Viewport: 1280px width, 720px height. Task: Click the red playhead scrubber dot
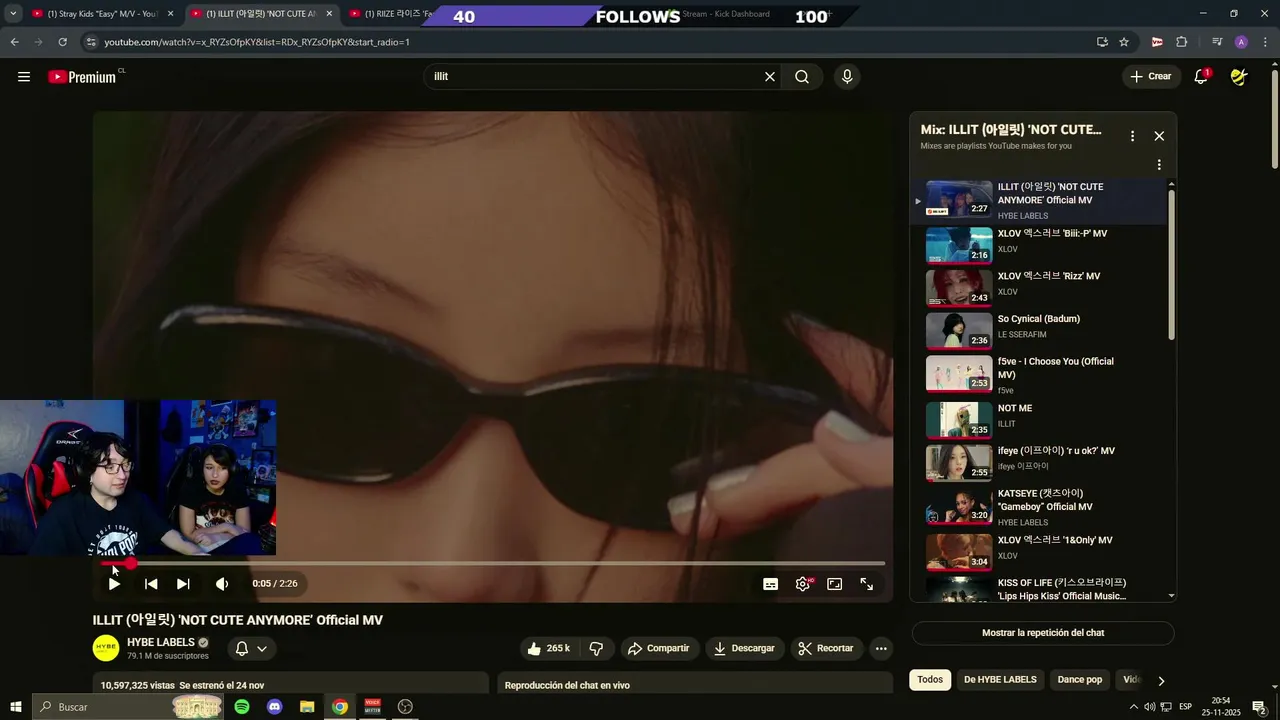coord(130,564)
